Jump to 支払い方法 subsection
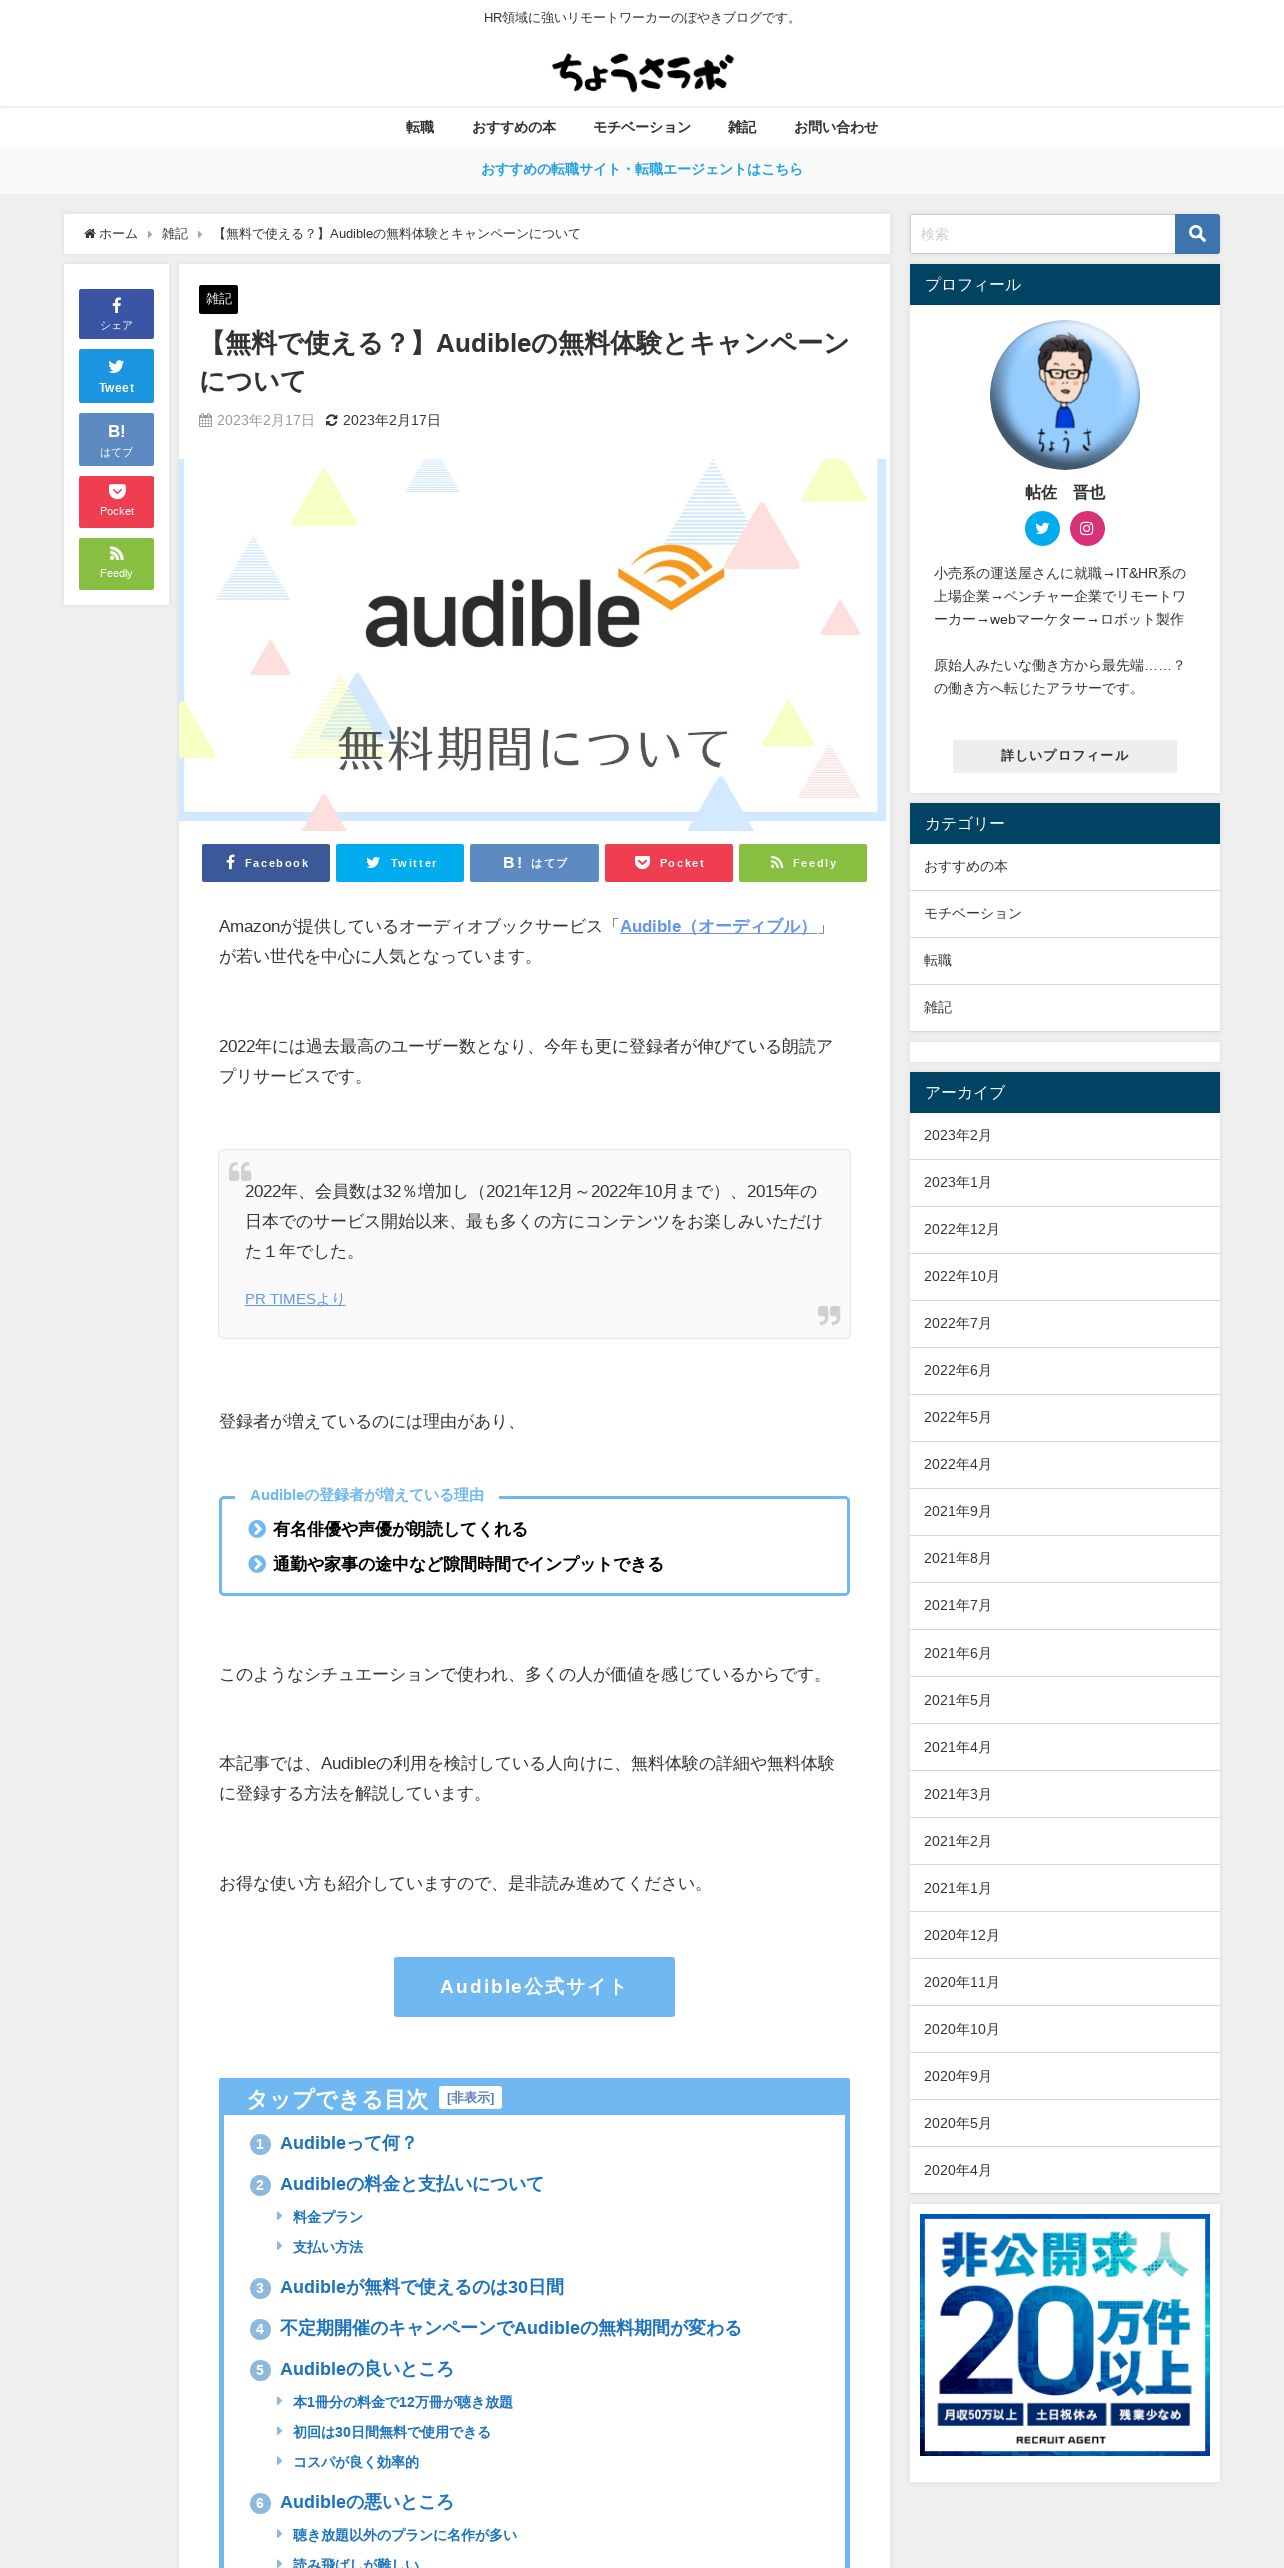Screen dimensions: 1284x2568 328,2247
